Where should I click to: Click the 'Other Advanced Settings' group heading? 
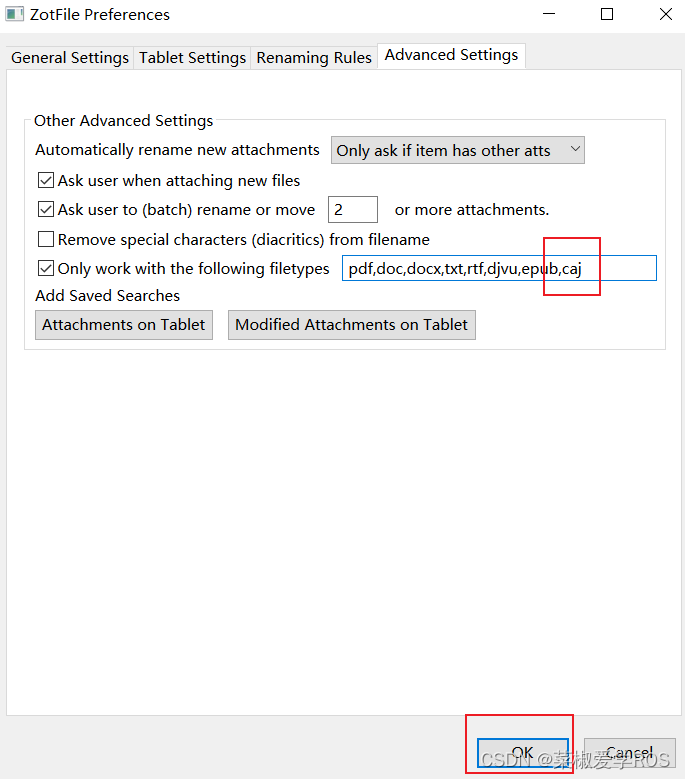pyautogui.click(x=123, y=121)
